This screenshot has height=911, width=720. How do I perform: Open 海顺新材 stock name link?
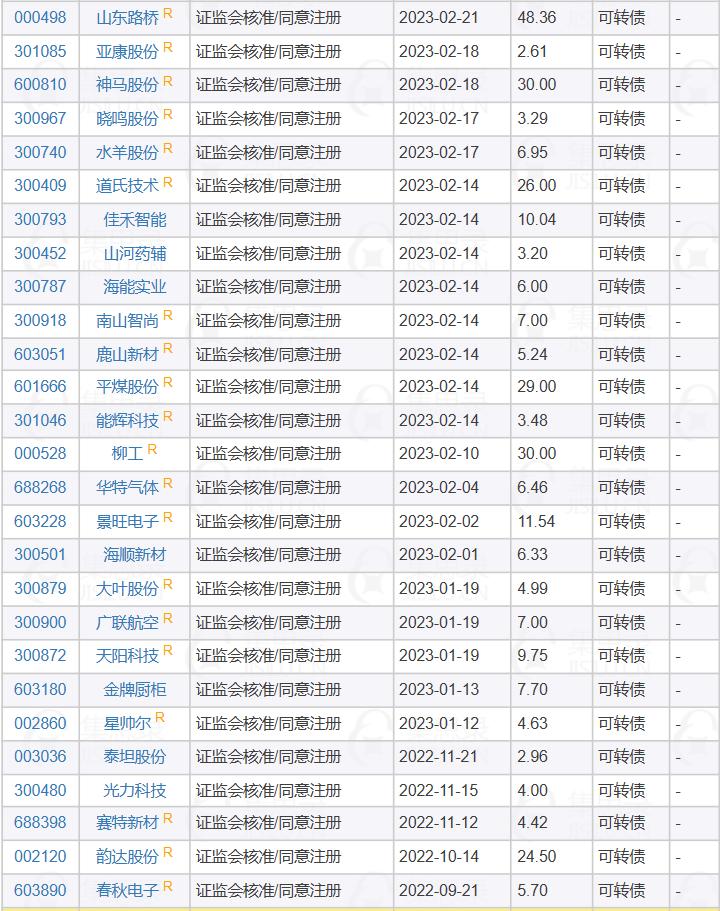[x=135, y=555]
